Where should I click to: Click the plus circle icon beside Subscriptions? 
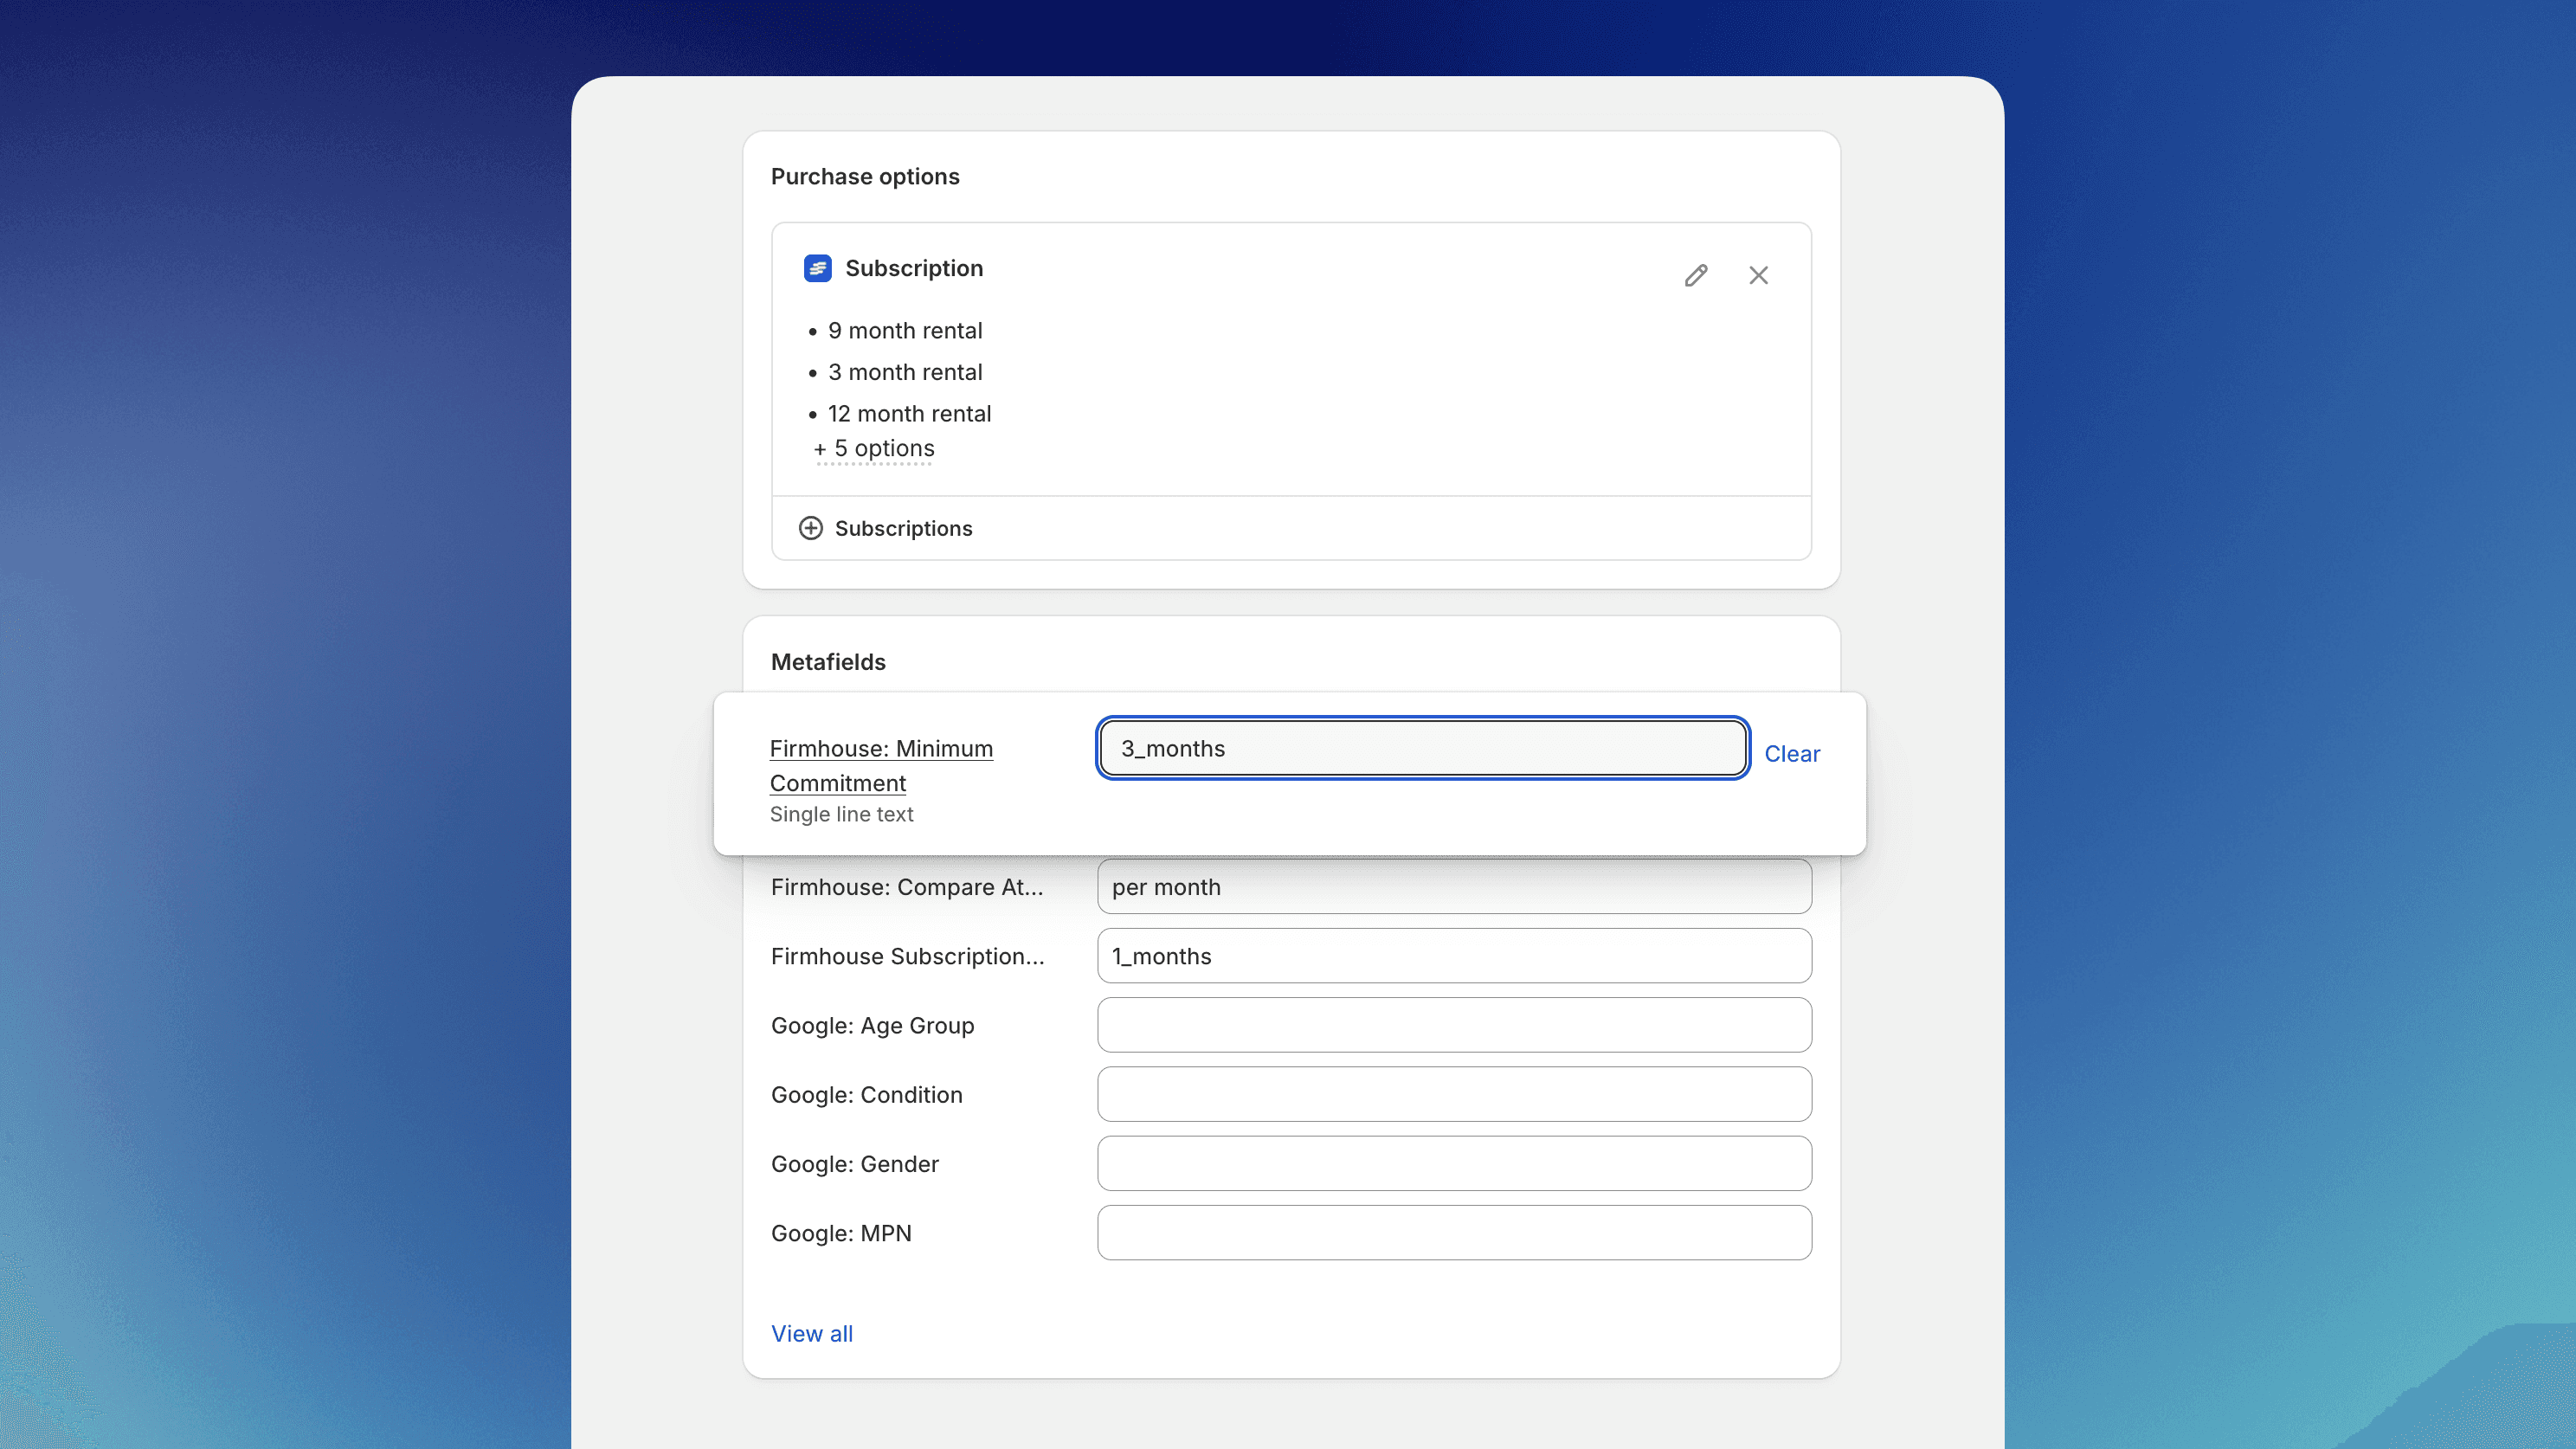810,528
